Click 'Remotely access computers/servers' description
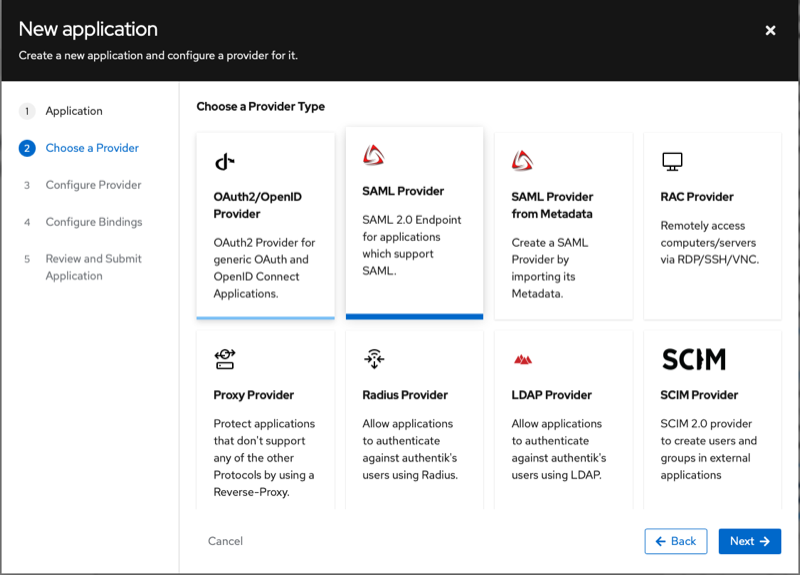The height and width of the screenshot is (575, 800). click(x=710, y=242)
